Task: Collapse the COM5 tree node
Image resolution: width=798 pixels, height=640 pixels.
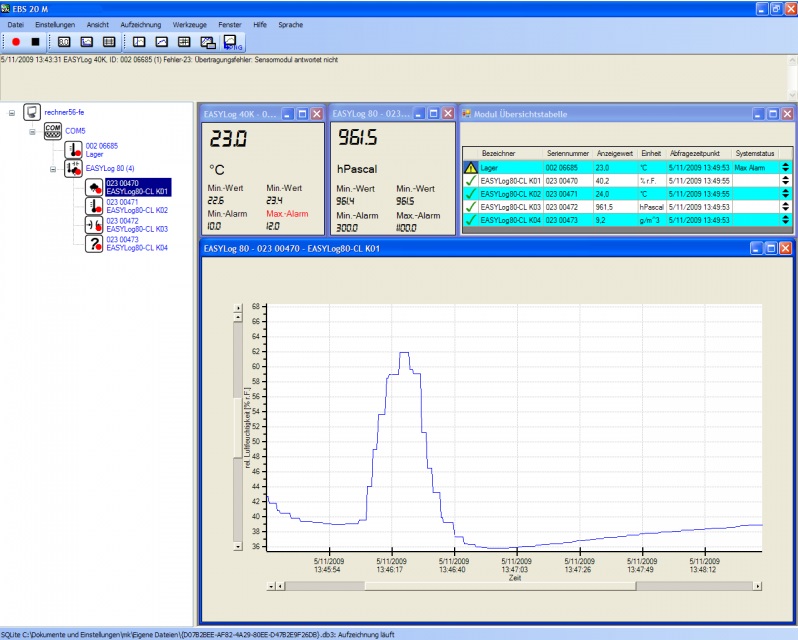Action: click(x=32, y=132)
